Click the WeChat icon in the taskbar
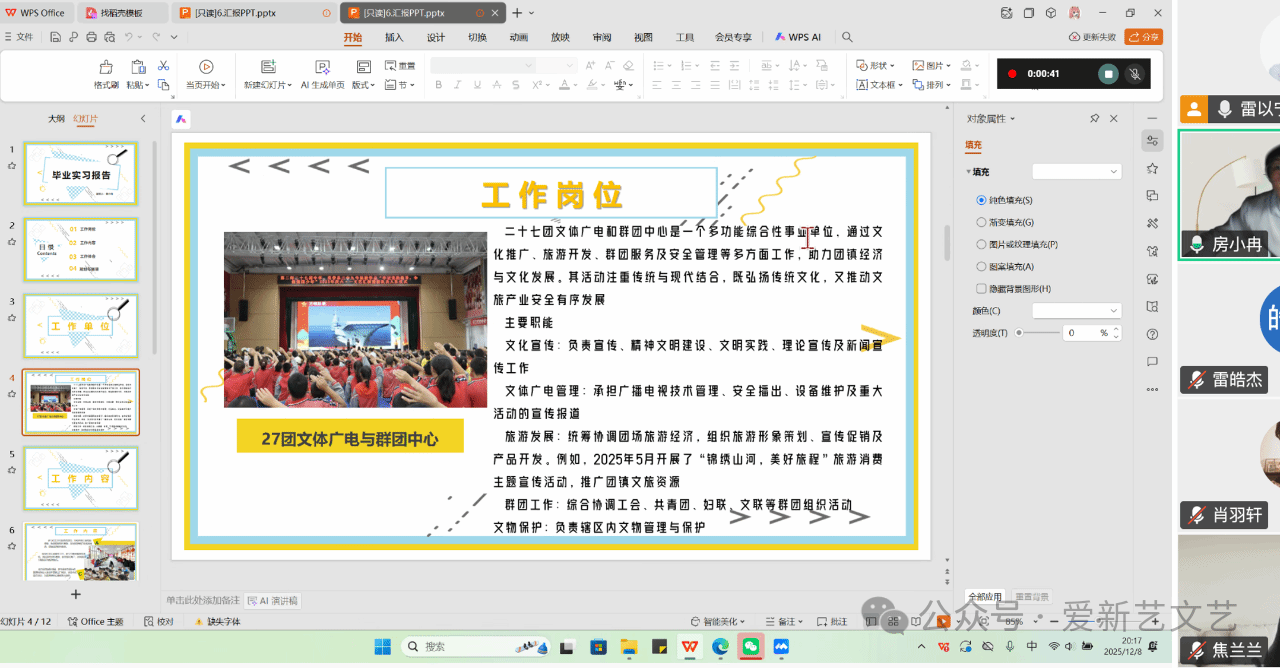Image resolution: width=1280 pixels, height=668 pixels. point(750,647)
